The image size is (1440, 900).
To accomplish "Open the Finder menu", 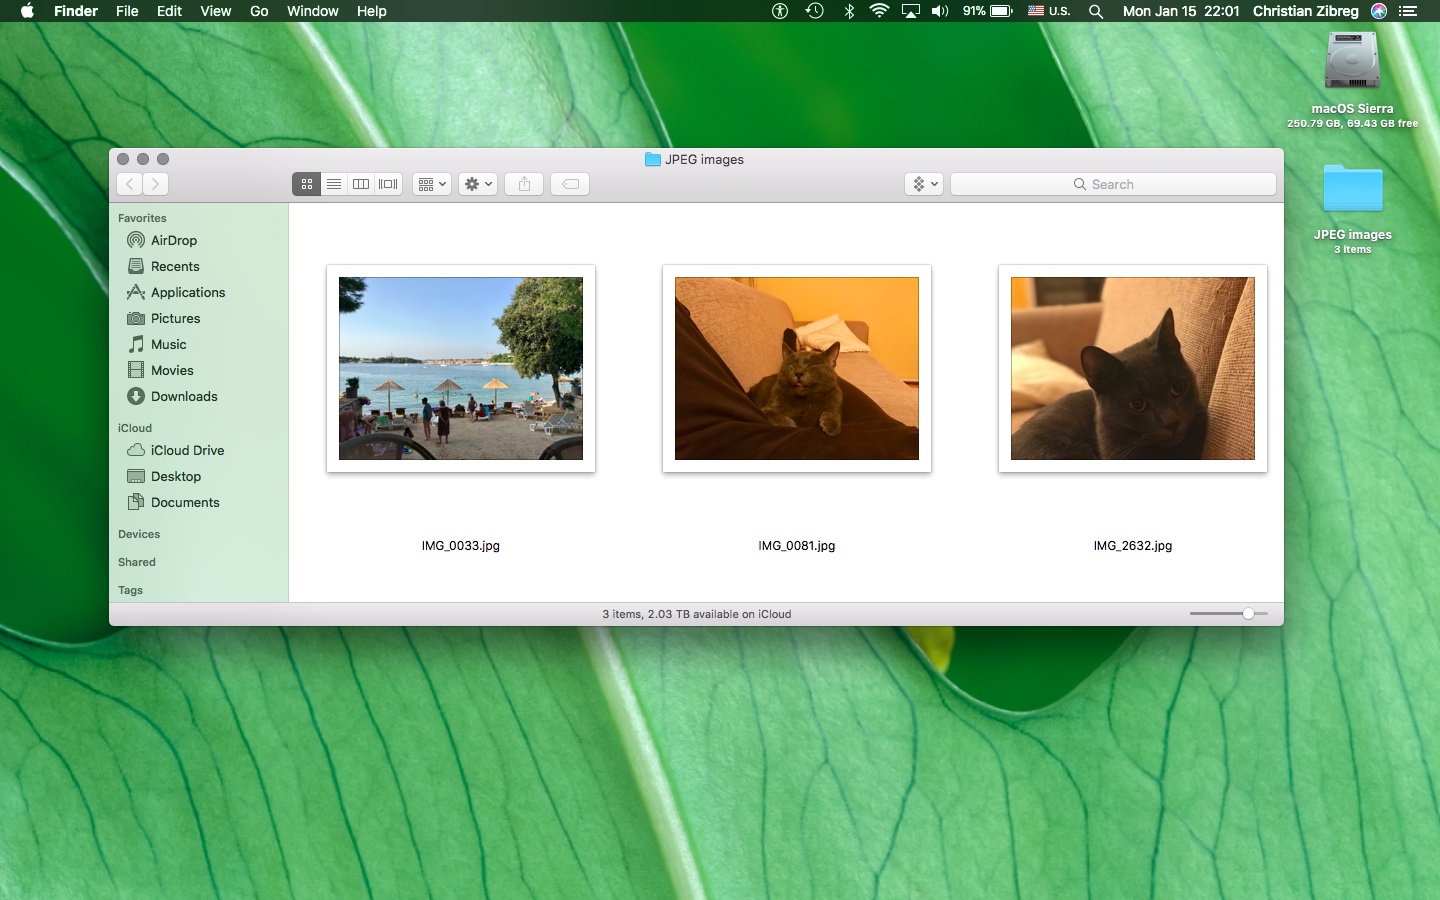I will (76, 11).
